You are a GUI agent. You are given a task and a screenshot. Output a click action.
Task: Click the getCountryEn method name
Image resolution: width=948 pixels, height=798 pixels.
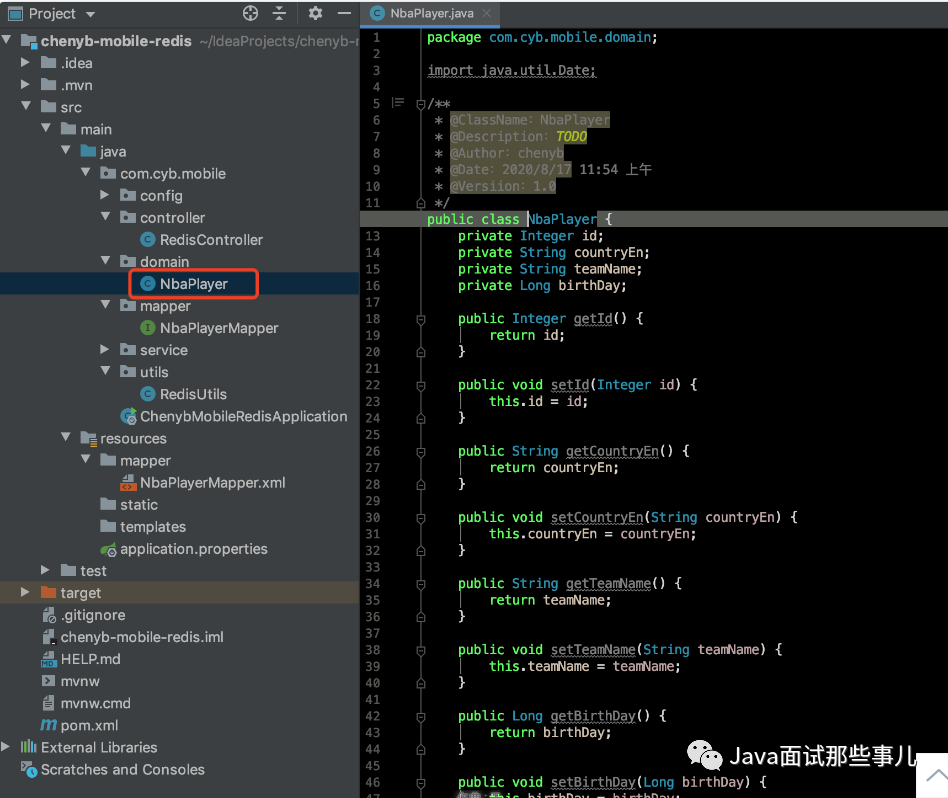point(612,451)
